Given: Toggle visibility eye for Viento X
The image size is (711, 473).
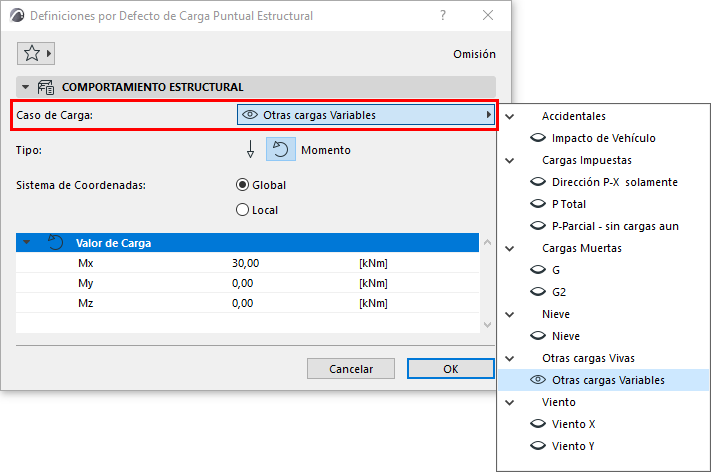Looking at the screenshot, I should pos(537,424).
